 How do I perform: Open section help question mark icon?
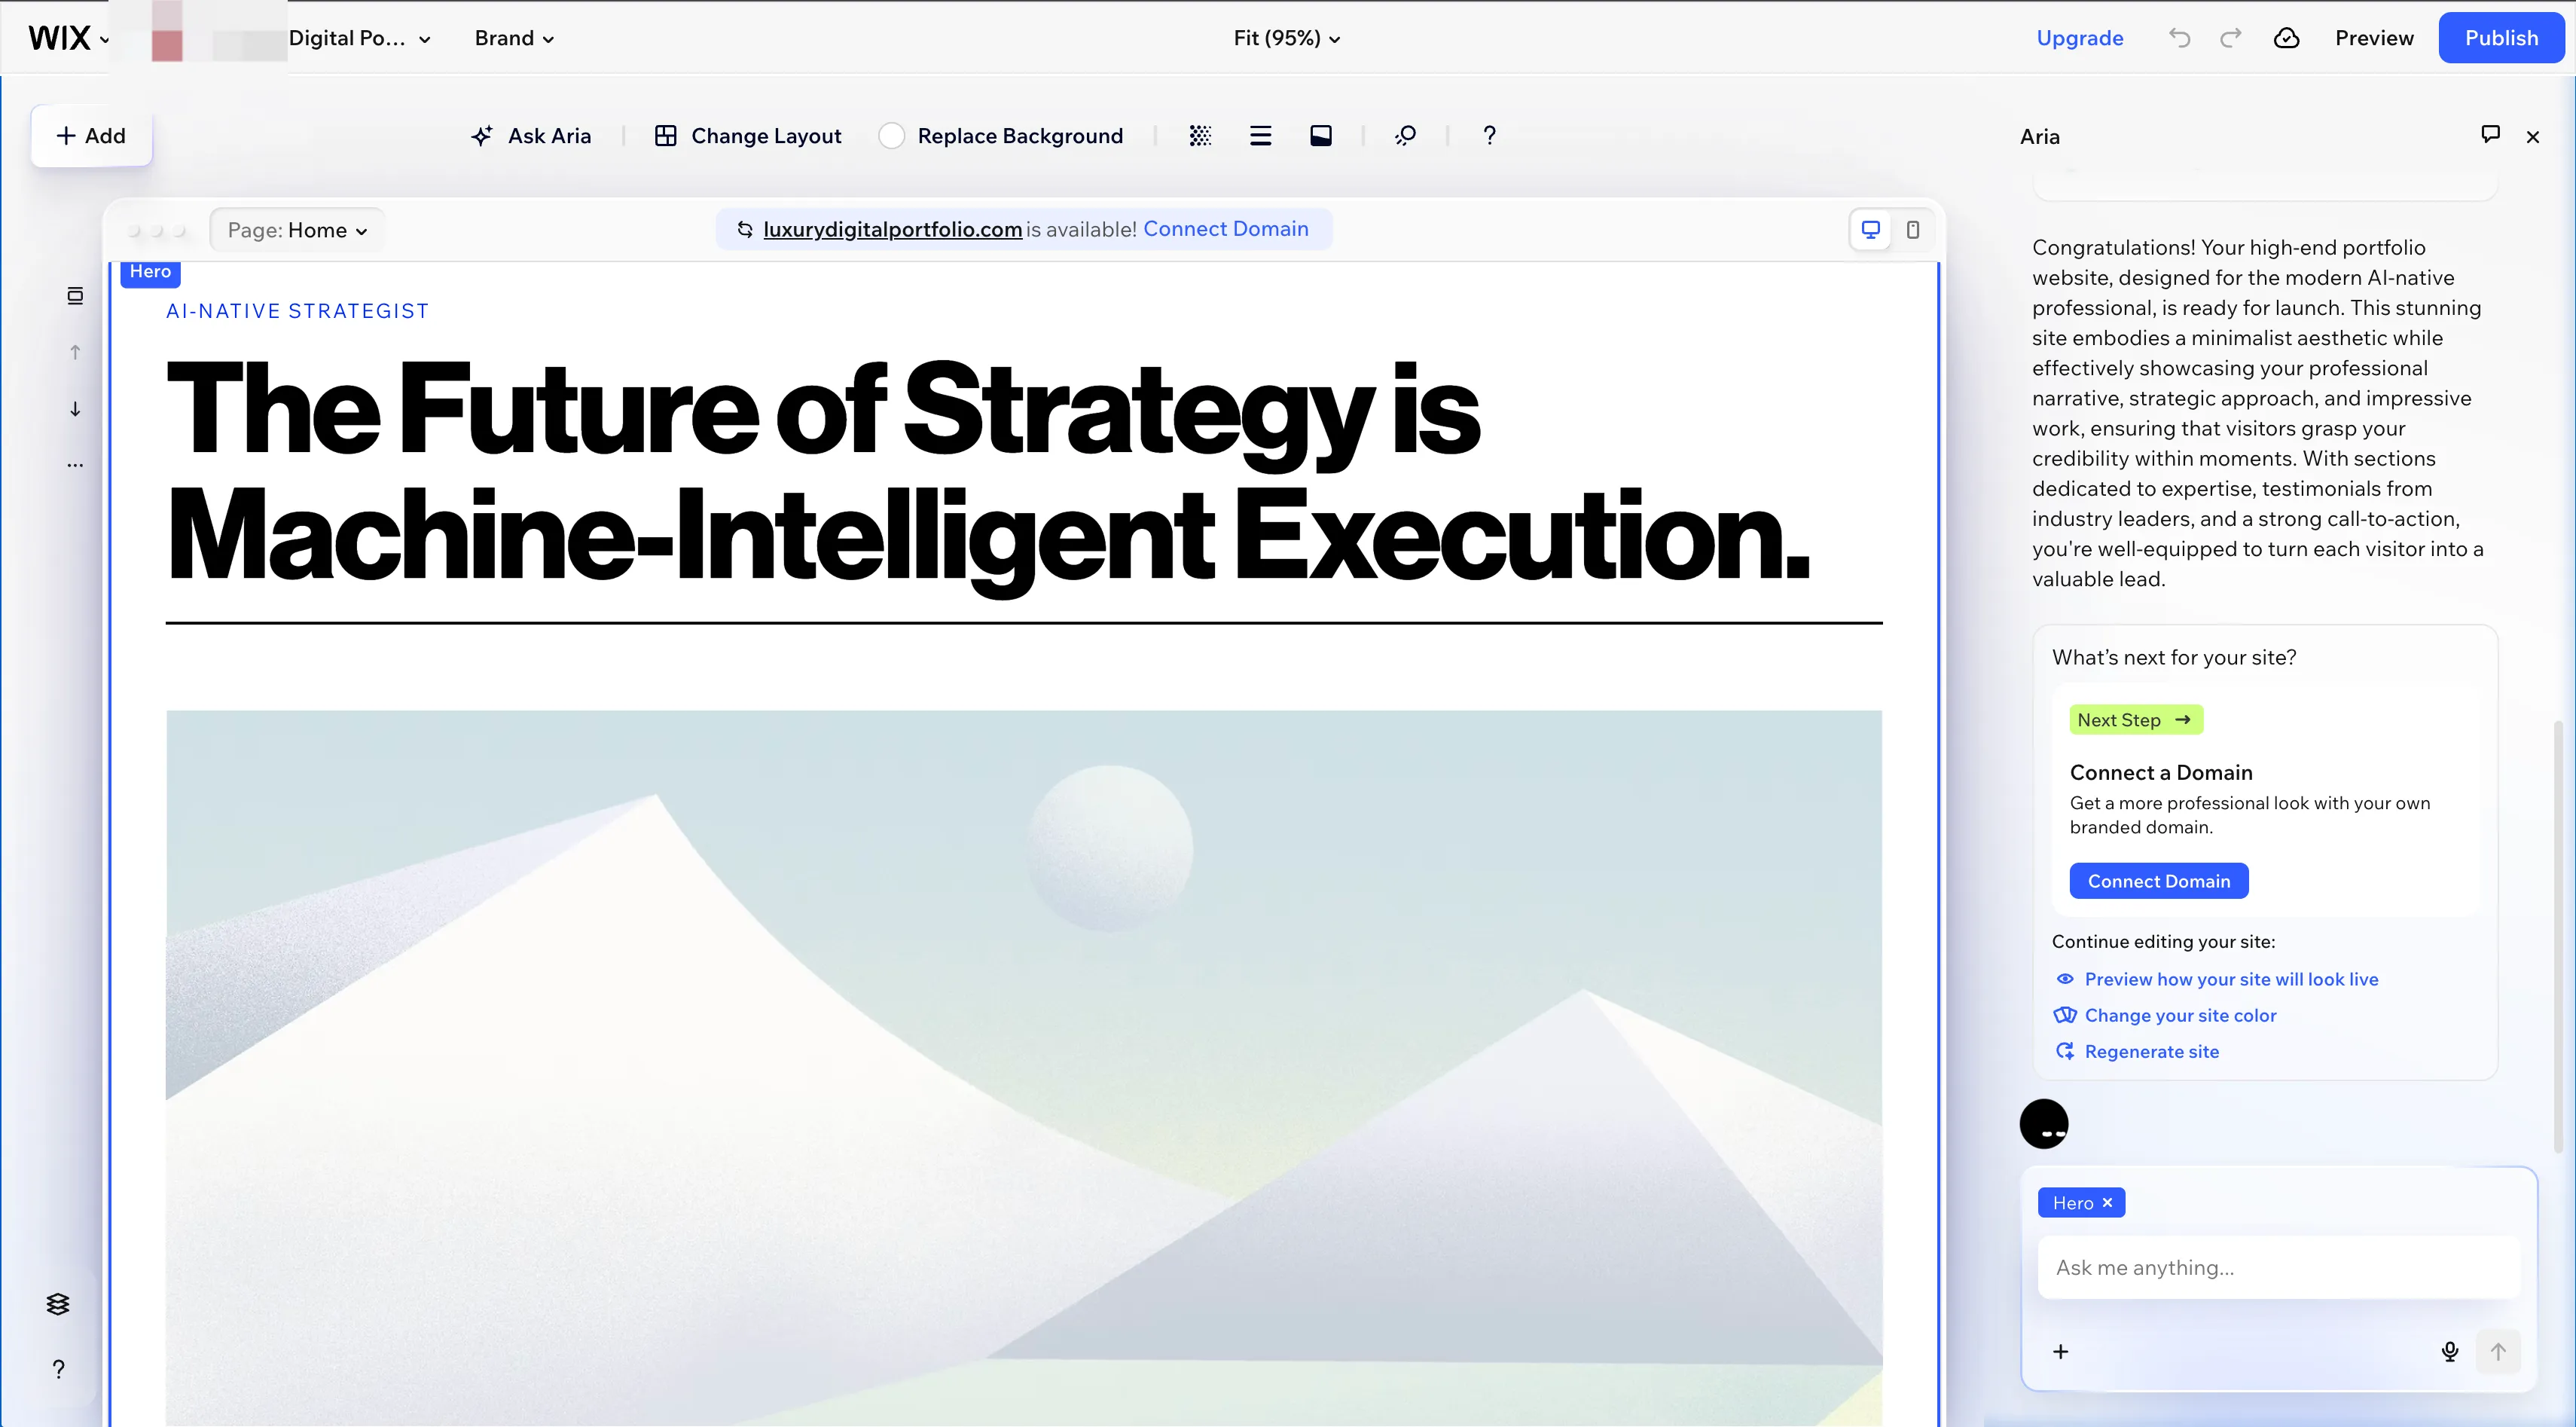point(1490,136)
